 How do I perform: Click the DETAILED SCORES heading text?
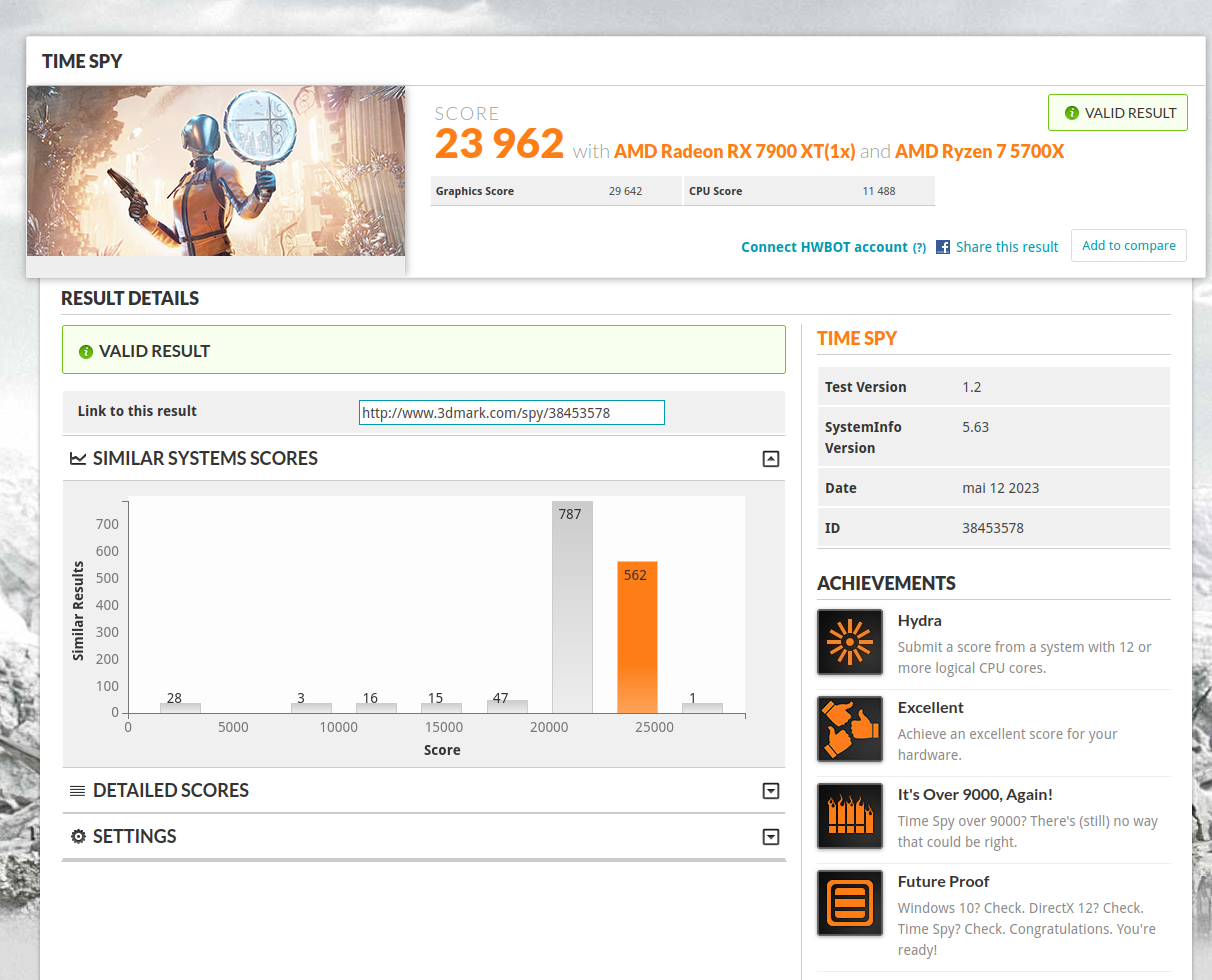pos(171,791)
